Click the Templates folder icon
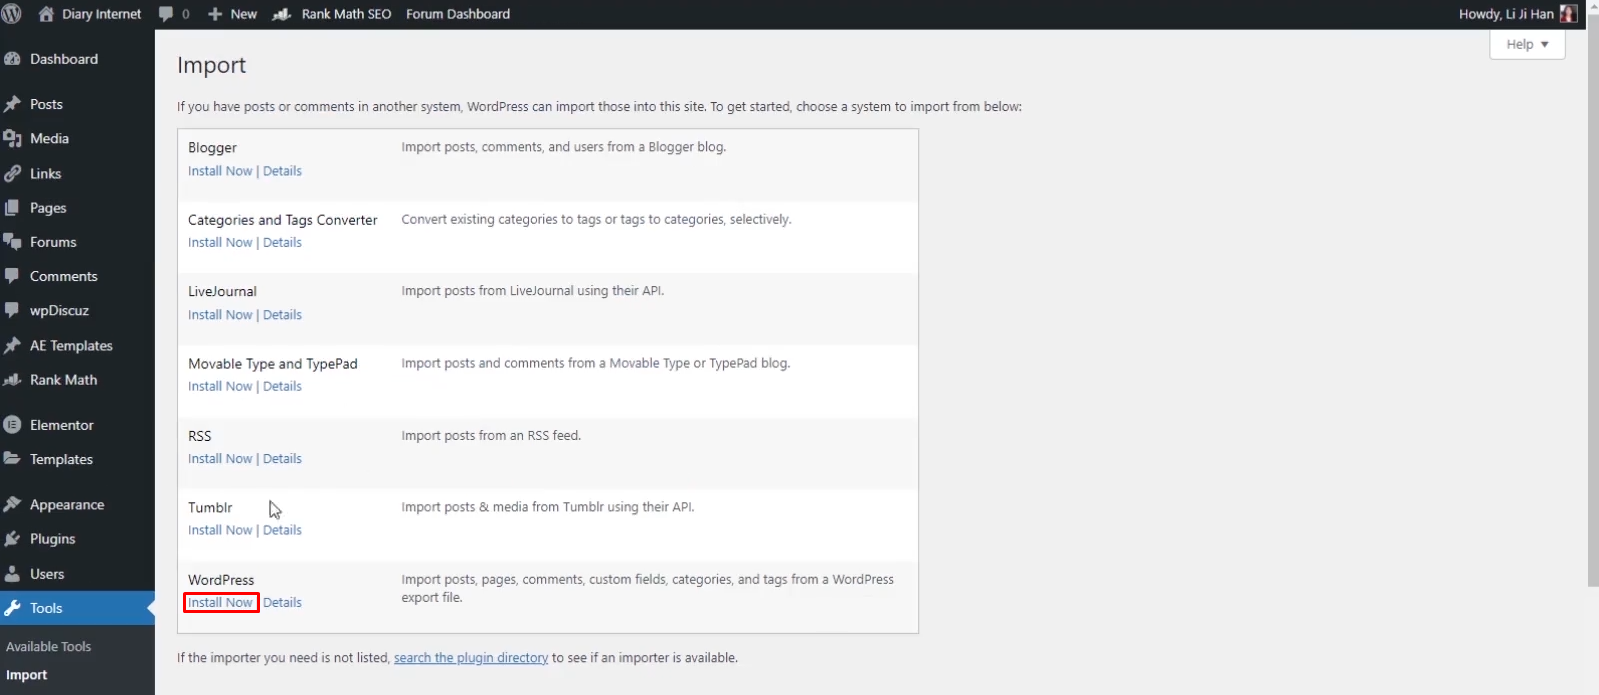This screenshot has height=695, width=1599. pyautogui.click(x=12, y=459)
